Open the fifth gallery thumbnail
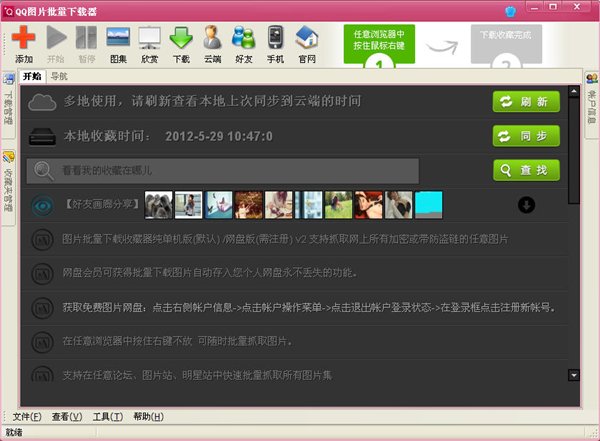This screenshot has width=600, height=441. point(279,205)
